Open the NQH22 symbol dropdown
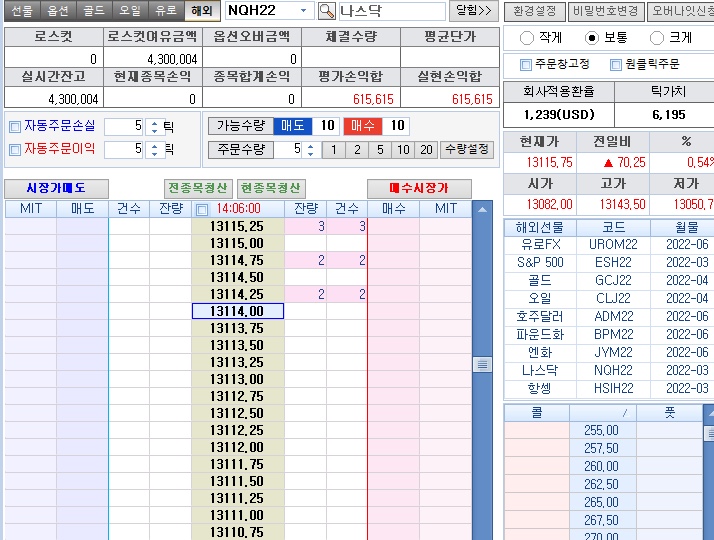This screenshot has height=540, width=714. point(304,11)
